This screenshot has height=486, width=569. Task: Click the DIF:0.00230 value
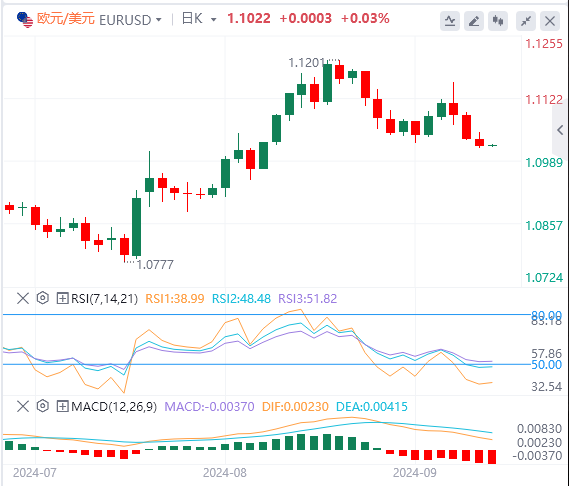295,407
